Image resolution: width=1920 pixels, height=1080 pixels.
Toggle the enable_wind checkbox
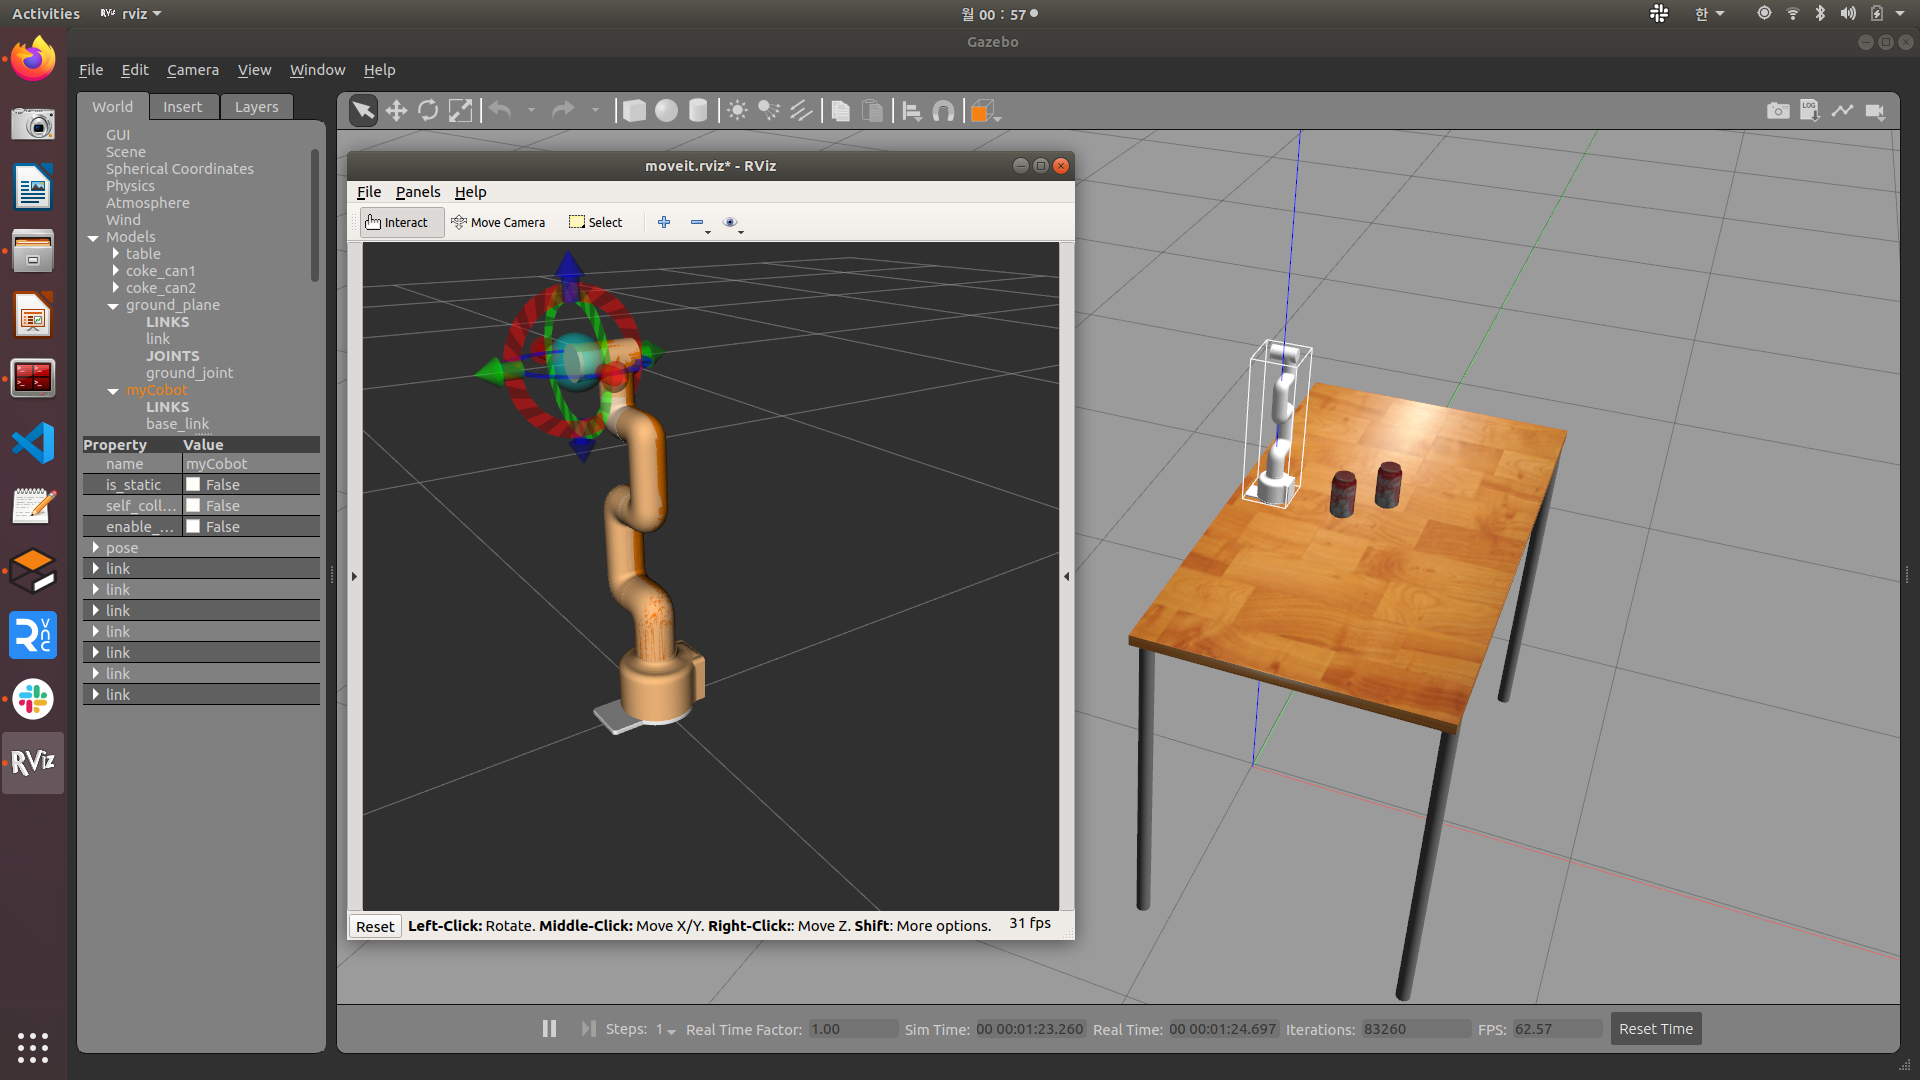coord(193,526)
